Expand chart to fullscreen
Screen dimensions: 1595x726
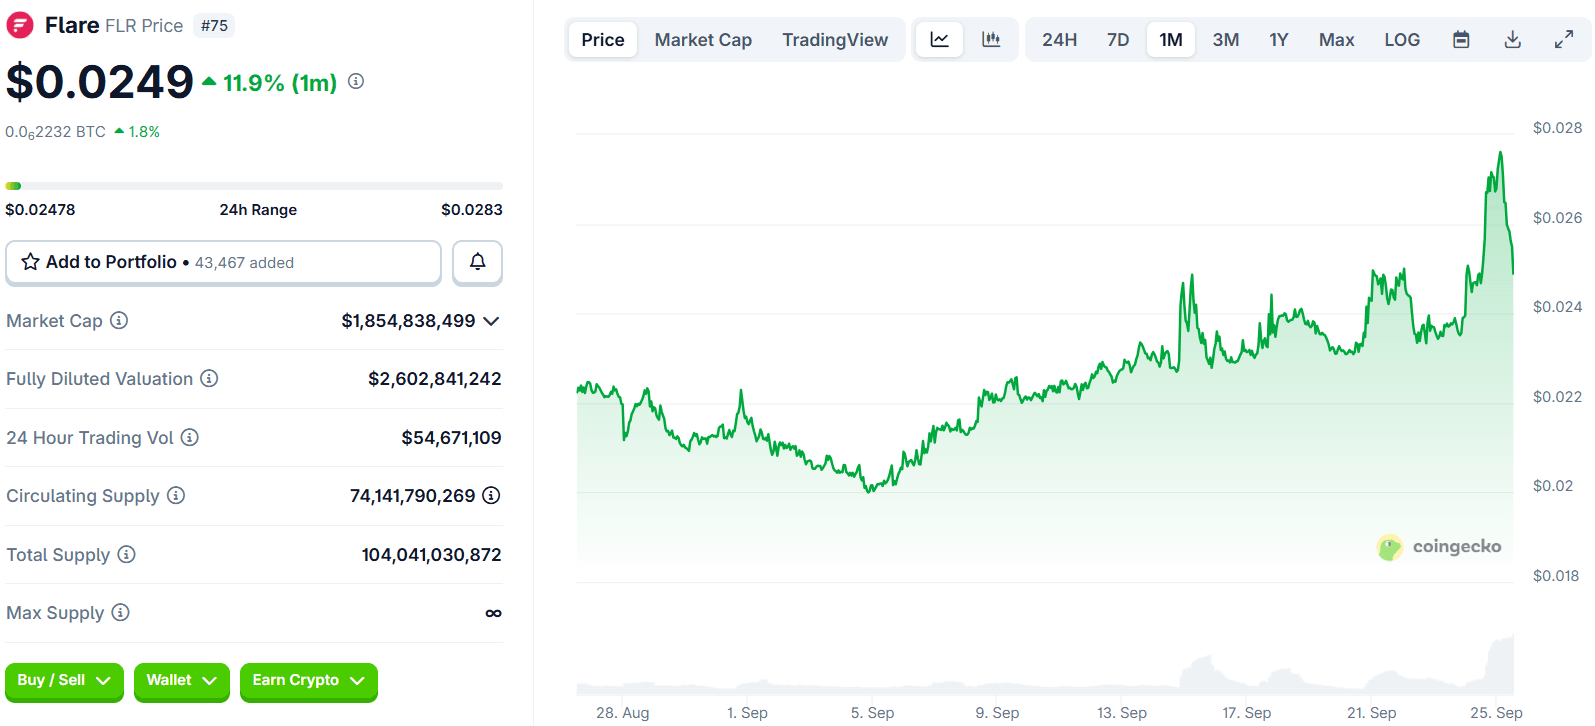coord(1564,40)
